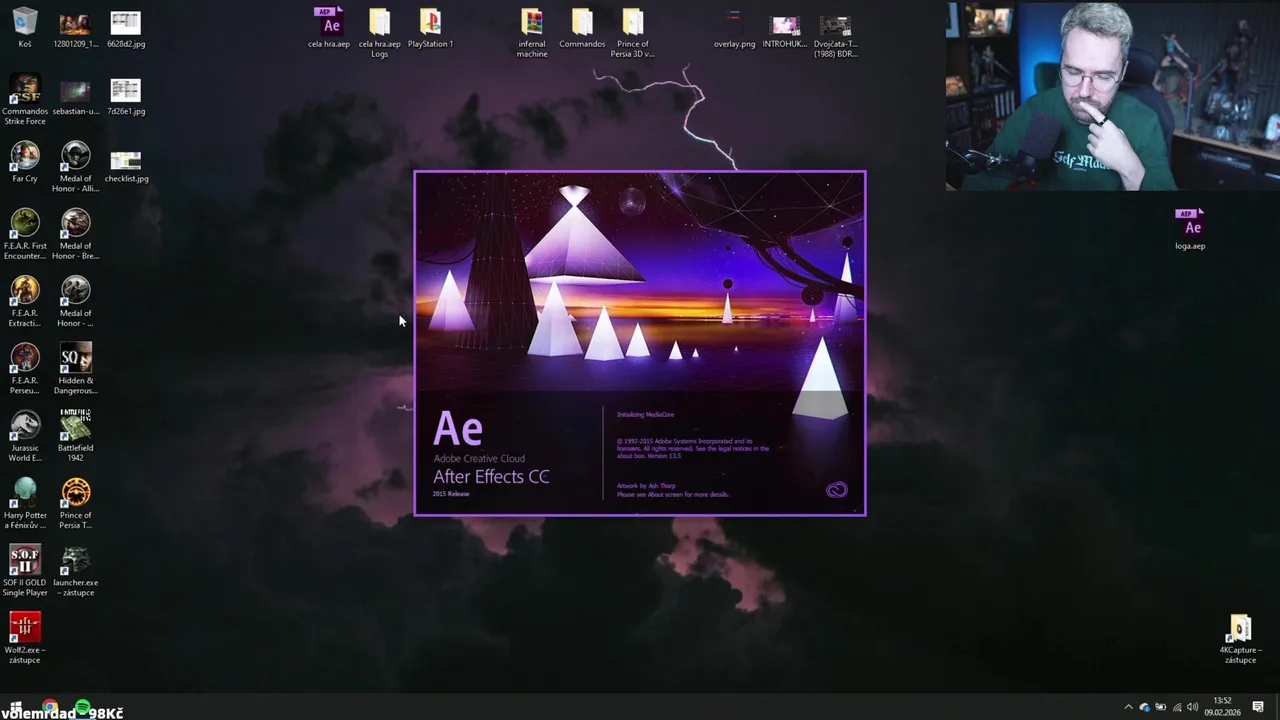Select the infernal machine archive
This screenshot has width=1280, height=720.
click(532, 32)
